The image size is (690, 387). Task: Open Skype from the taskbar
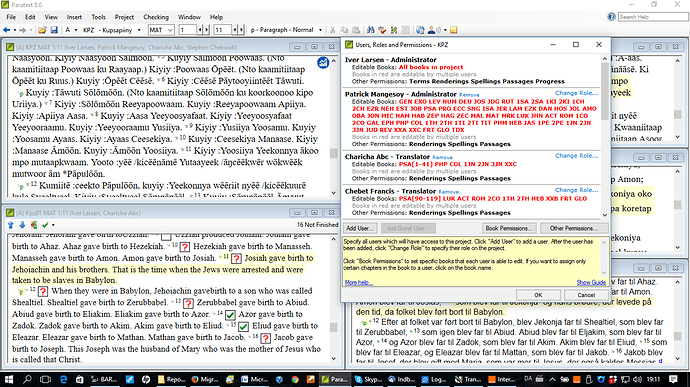[x=369, y=379]
